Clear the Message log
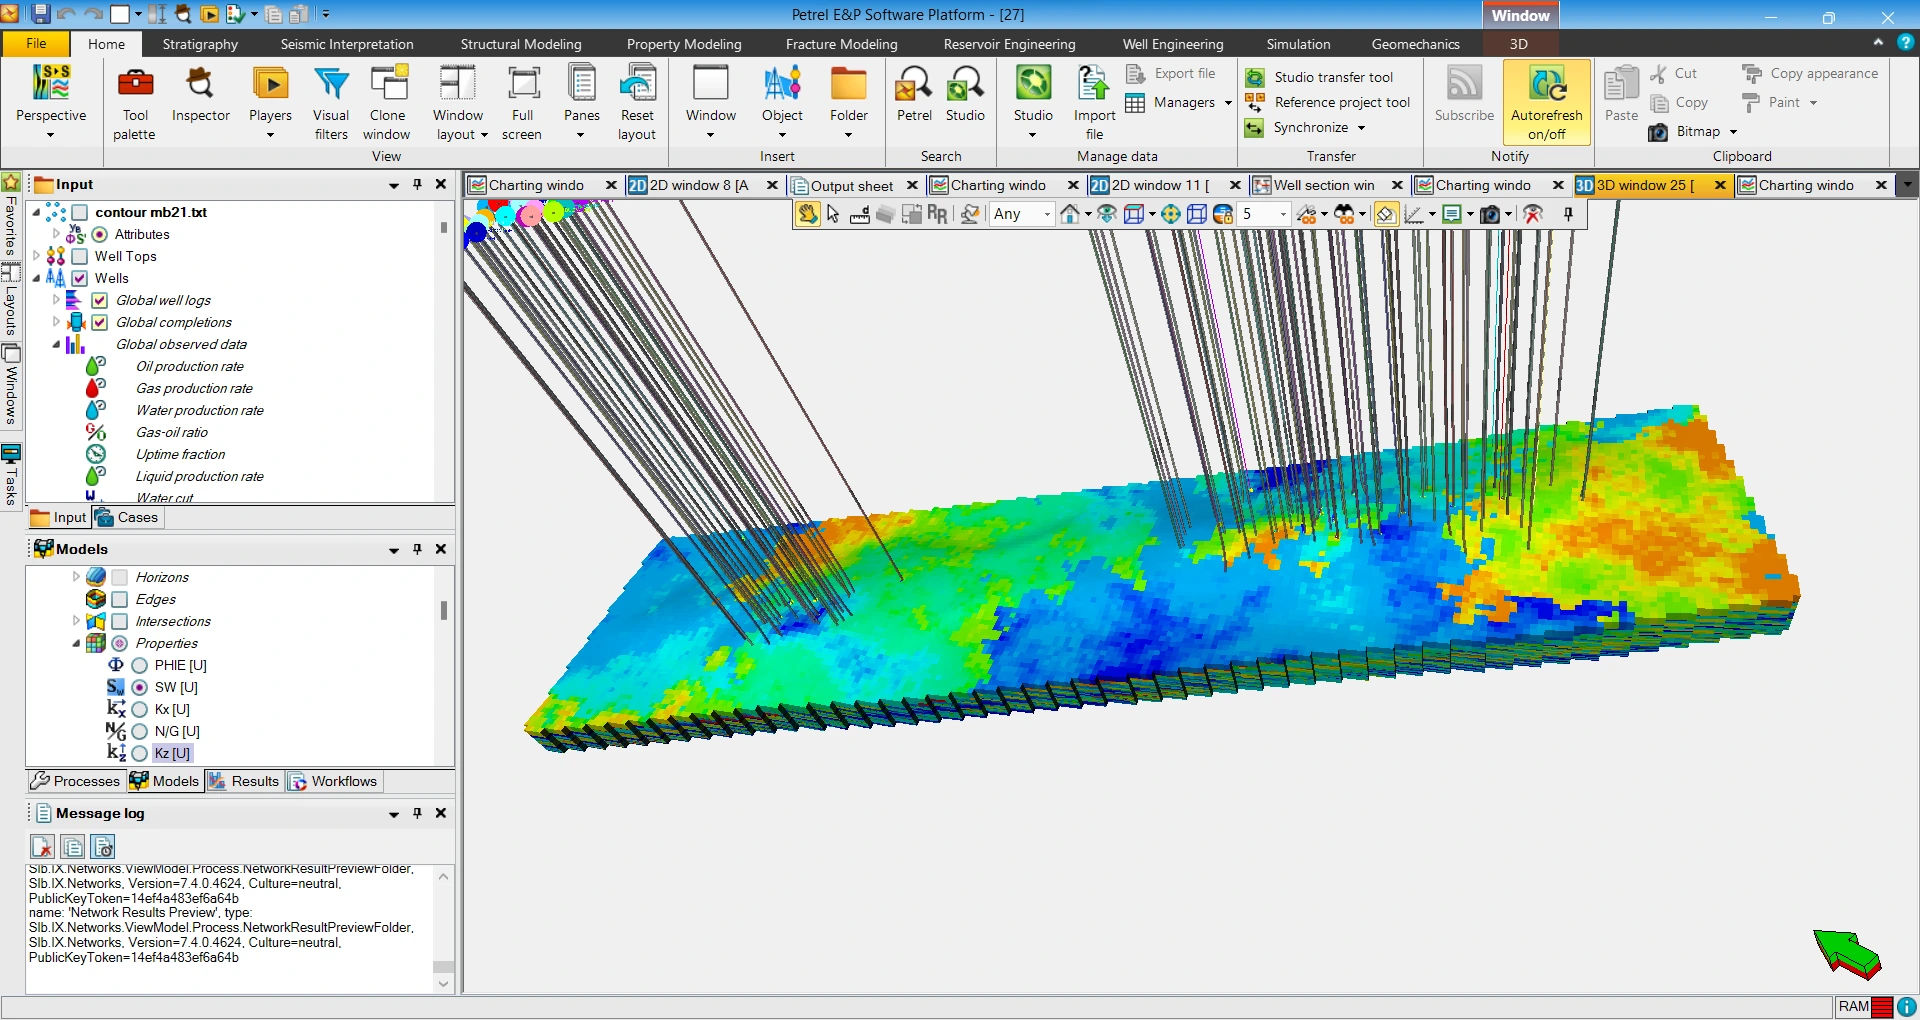This screenshot has height=1020, width=1920. point(42,847)
